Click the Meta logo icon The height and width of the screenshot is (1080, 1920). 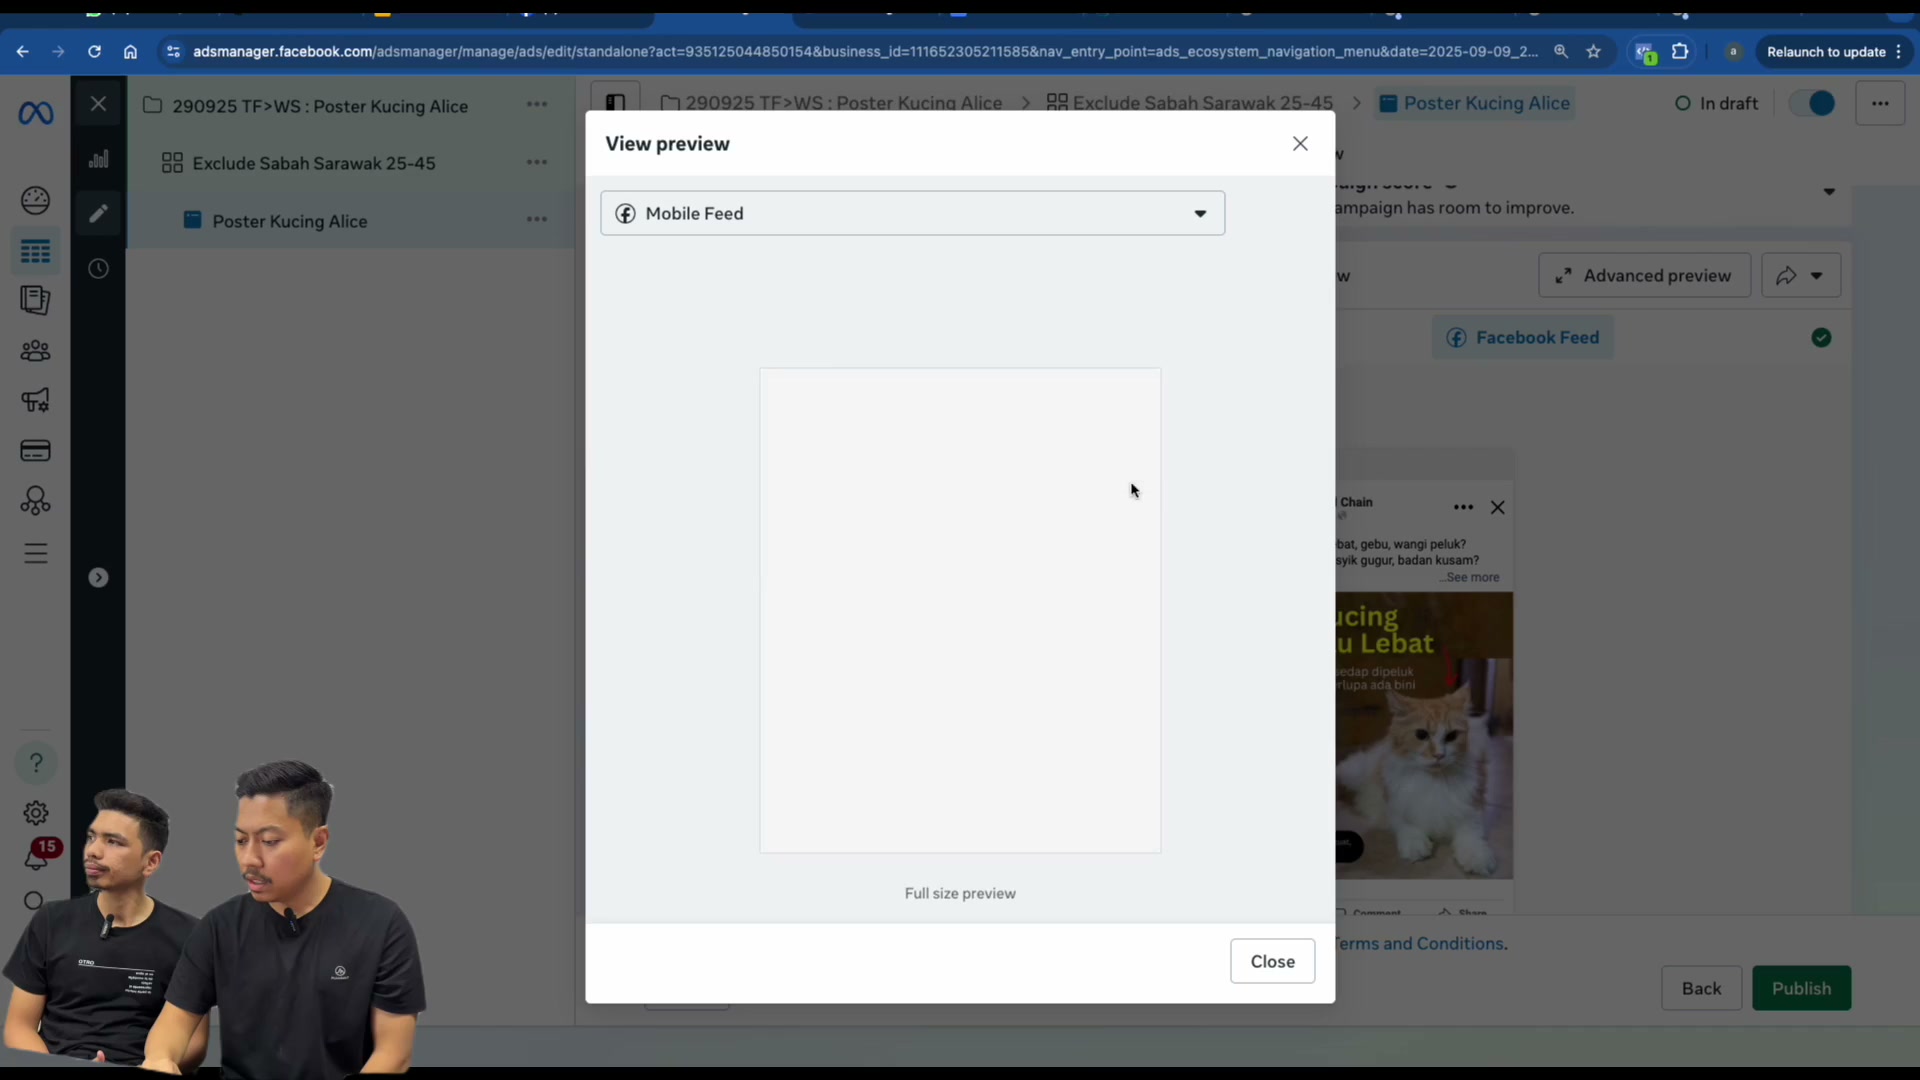36,114
